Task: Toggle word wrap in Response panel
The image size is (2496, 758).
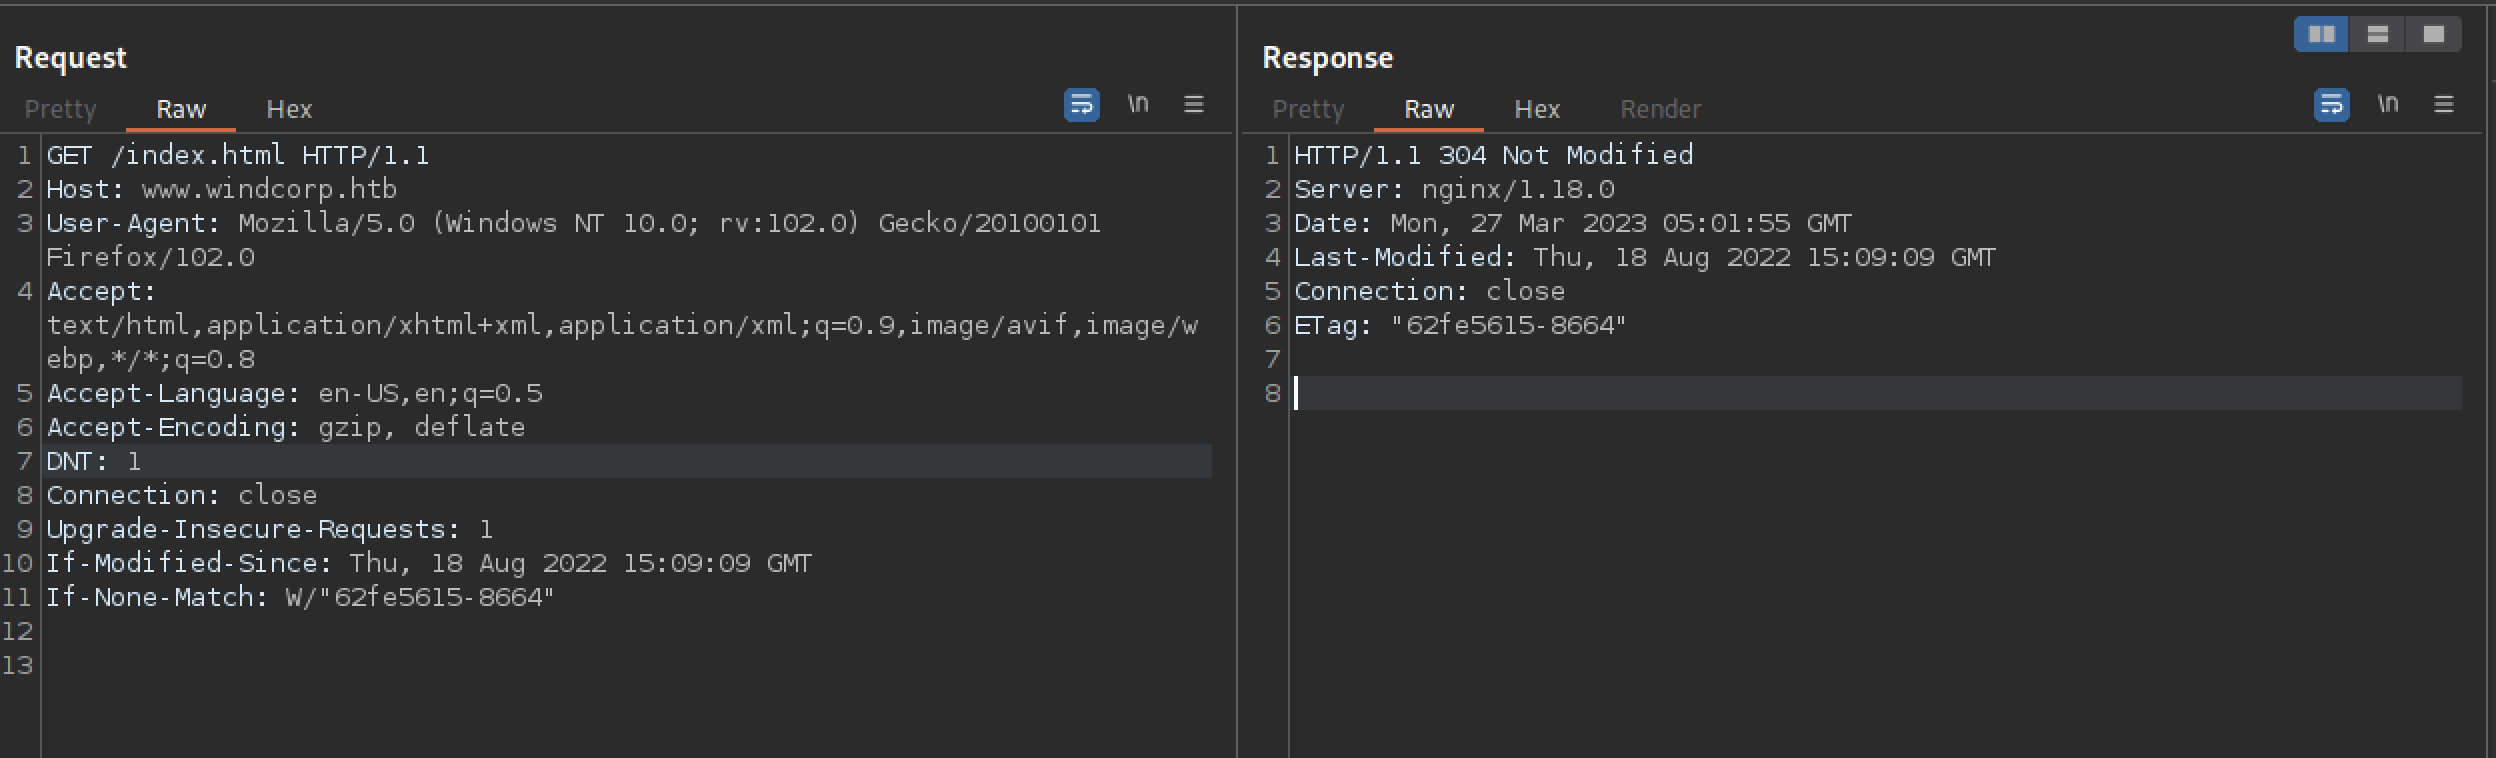Action: (x=2331, y=105)
